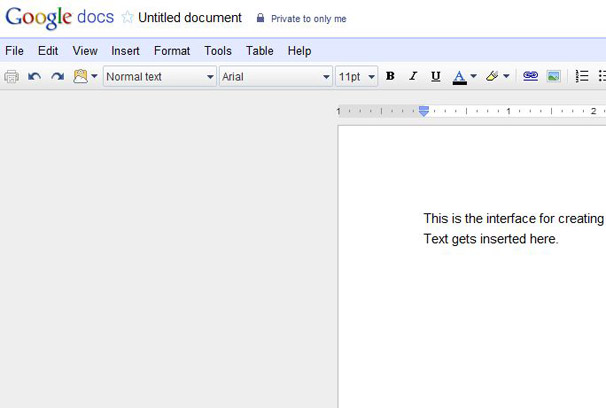Rename the document via the Untitled document title
This screenshot has height=408, width=606.
[190, 18]
